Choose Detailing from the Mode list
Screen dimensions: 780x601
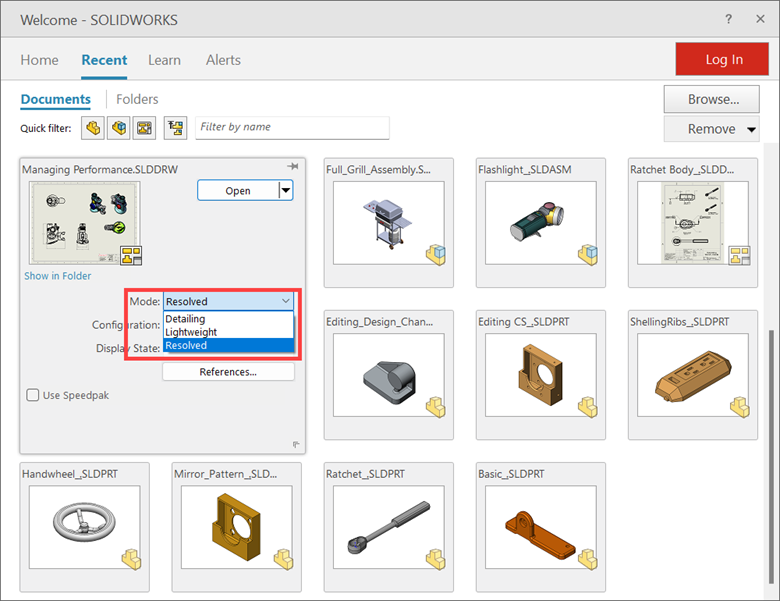228,318
